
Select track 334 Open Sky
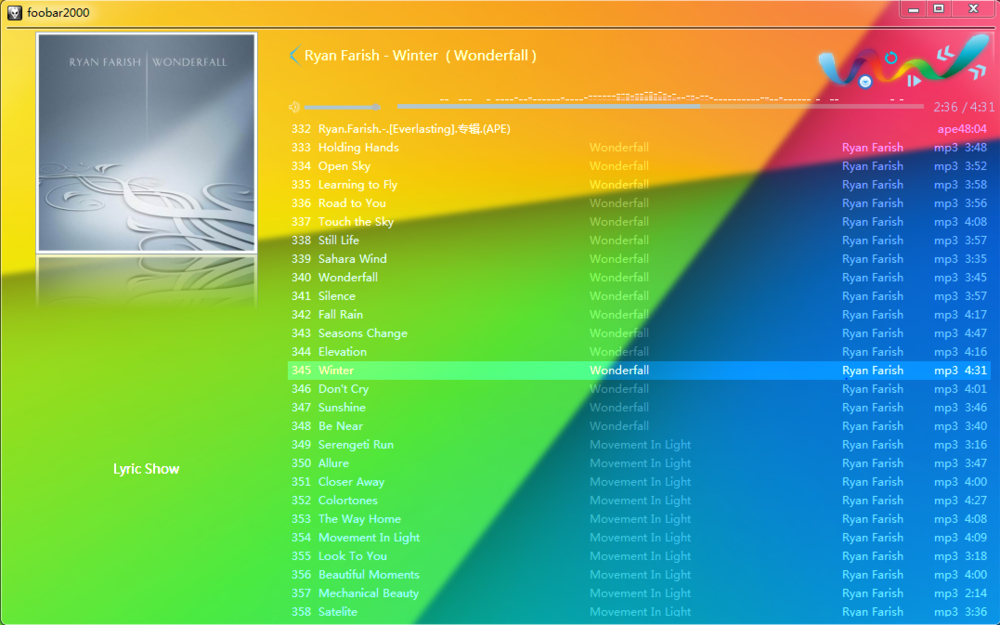(x=640, y=166)
